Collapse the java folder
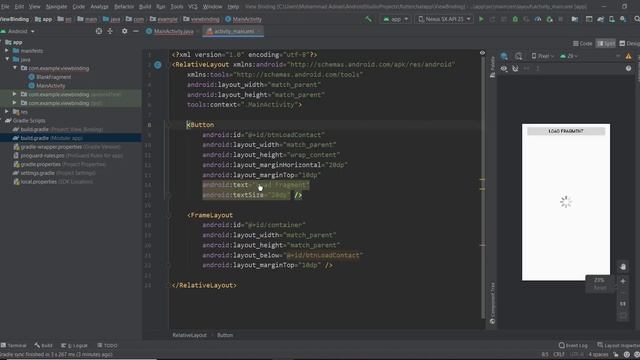Image resolution: width=640 pixels, height=360 pixels. tap(7, 59)
